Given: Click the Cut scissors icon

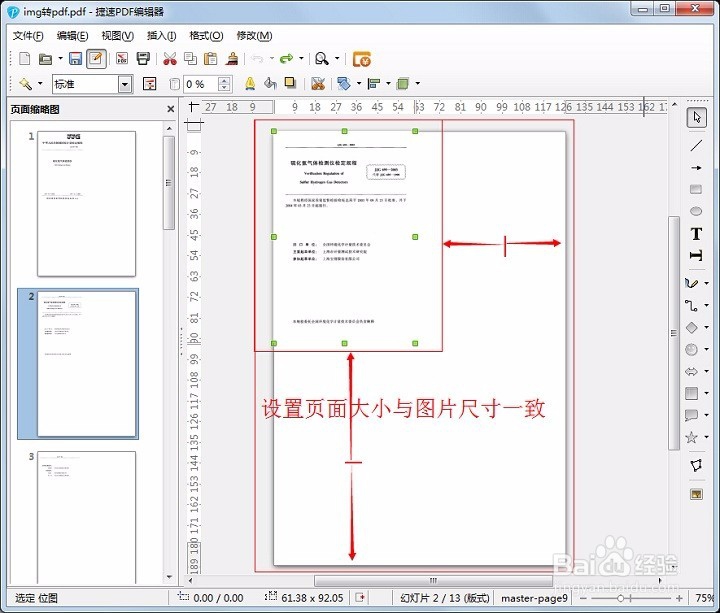Looking at the screenshot, I should pos(170,59).
